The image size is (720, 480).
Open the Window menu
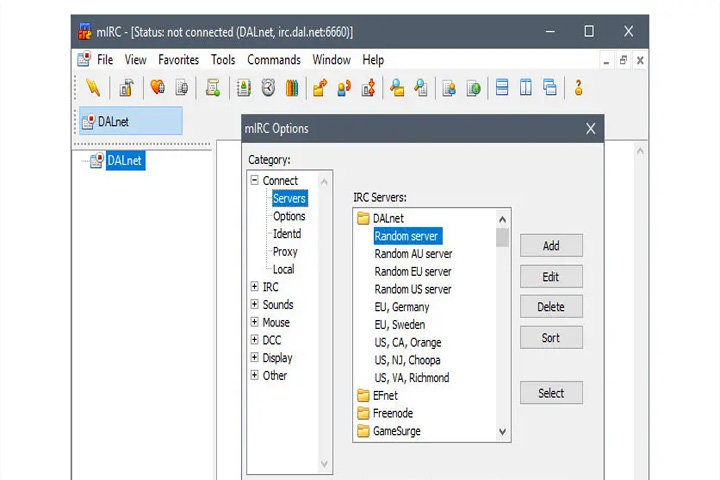(332, 60)
